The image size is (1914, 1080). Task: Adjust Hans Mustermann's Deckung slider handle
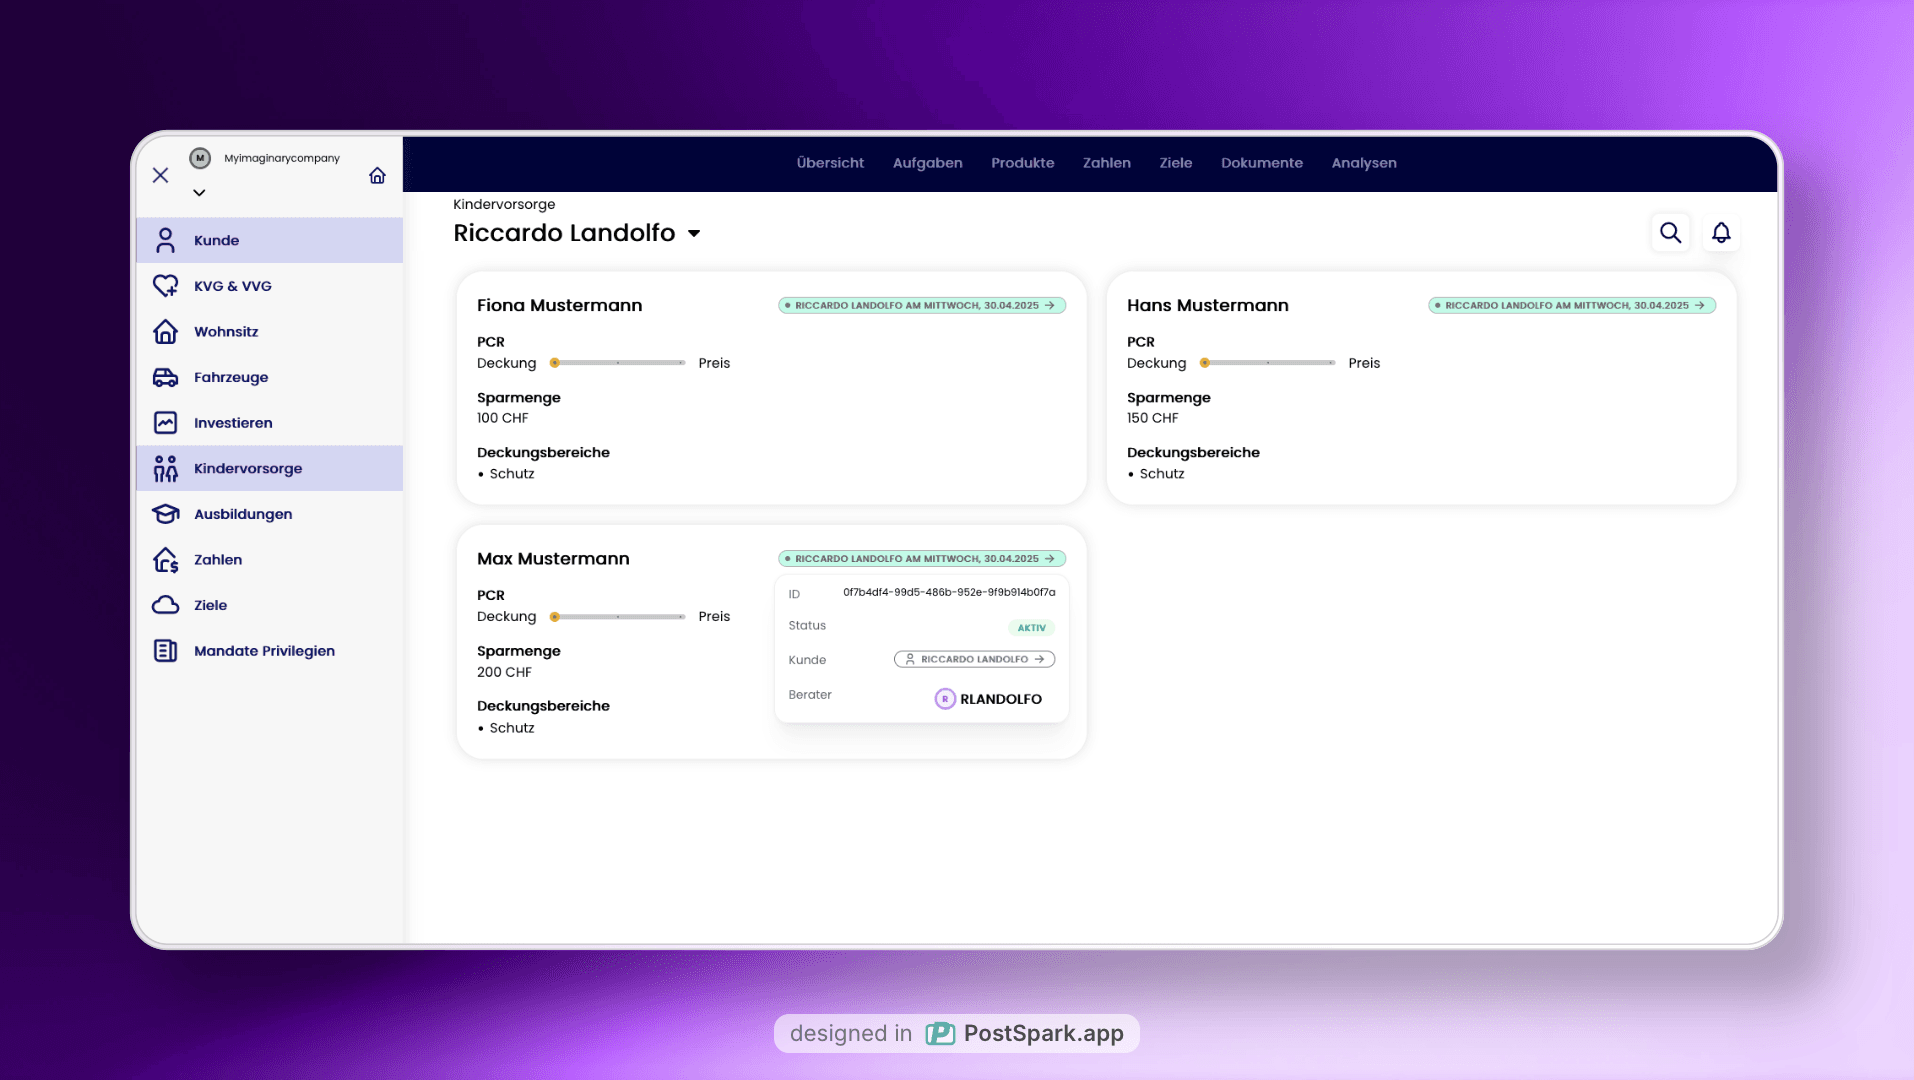[x=1207, y=362]
